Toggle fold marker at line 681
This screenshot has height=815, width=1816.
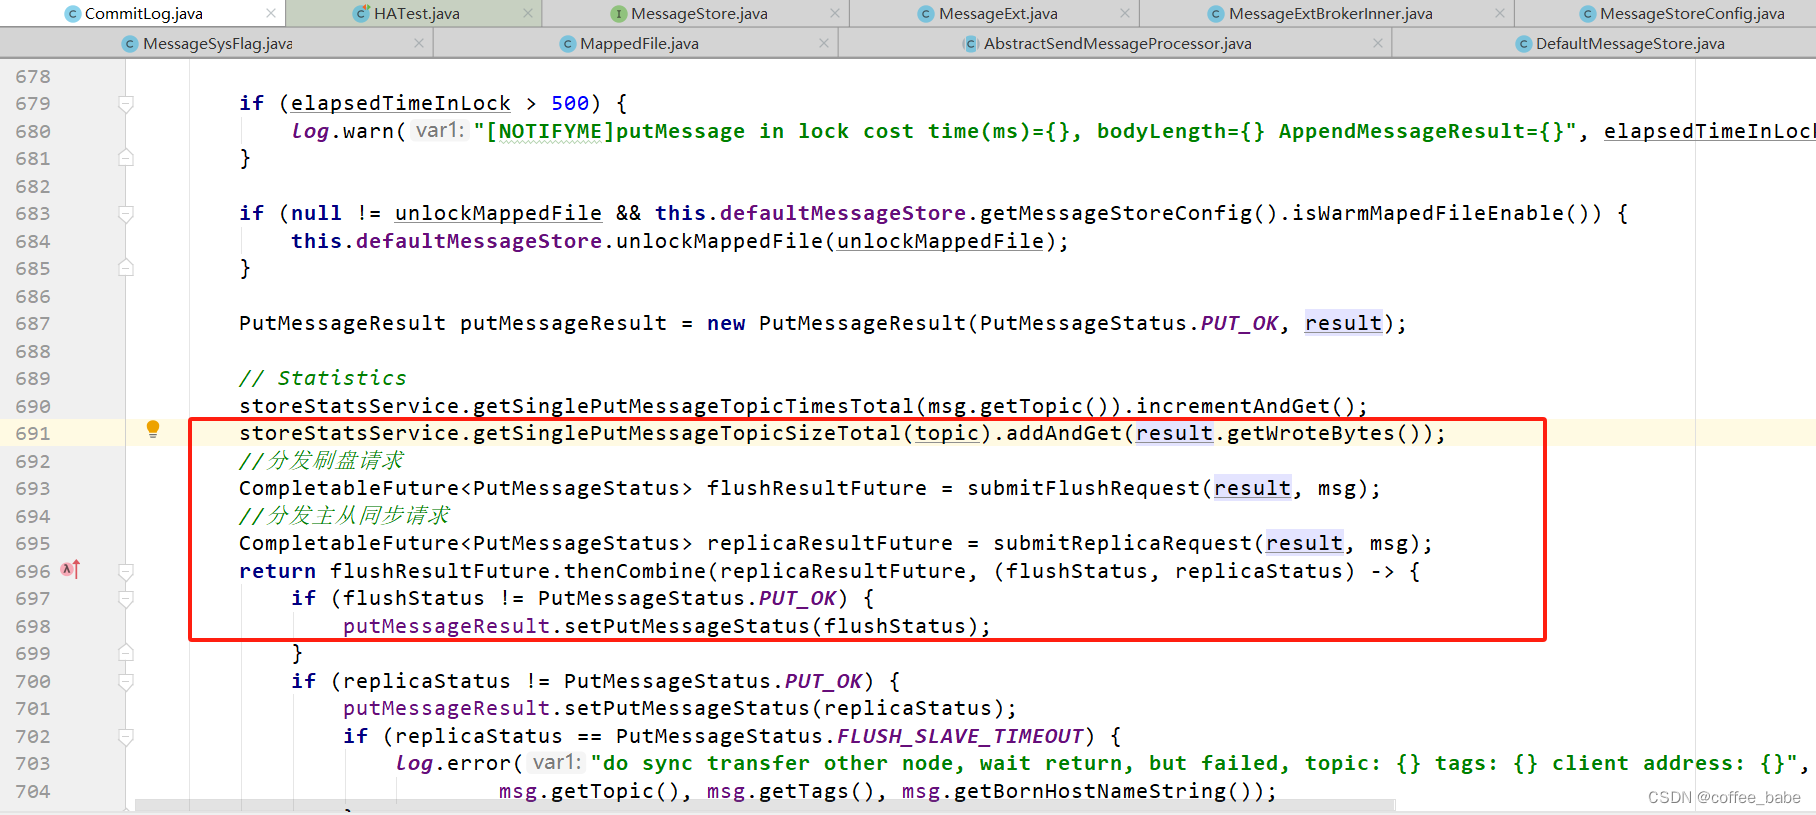coord(126,158)
